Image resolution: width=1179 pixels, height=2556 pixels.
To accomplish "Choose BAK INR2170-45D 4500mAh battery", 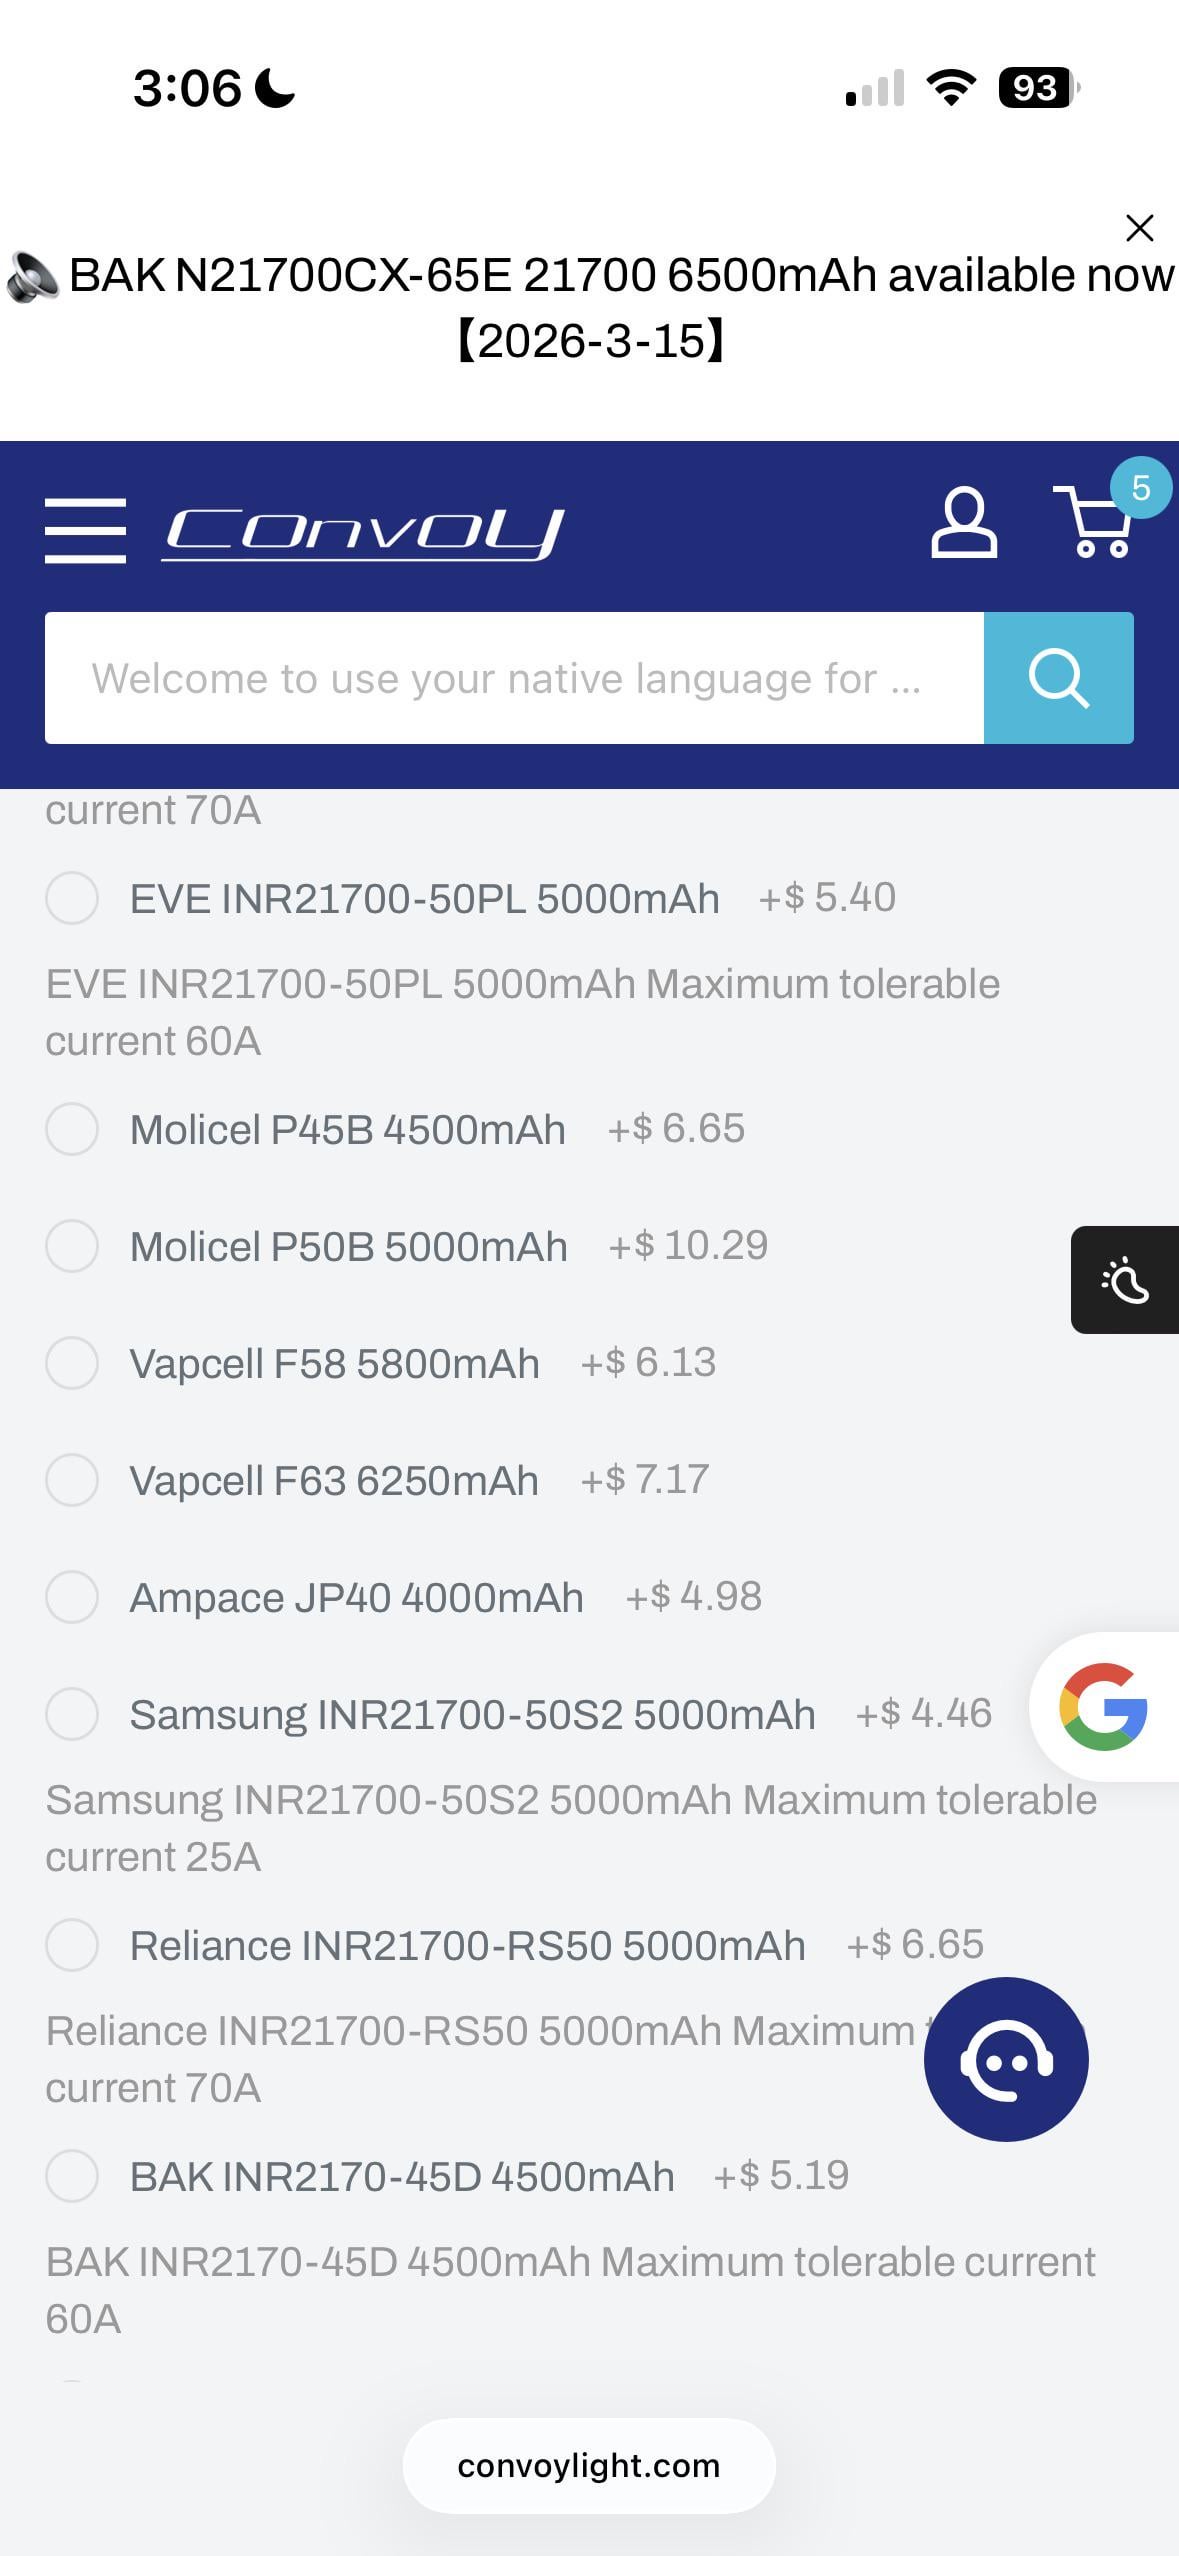I will click(72, 2176).
